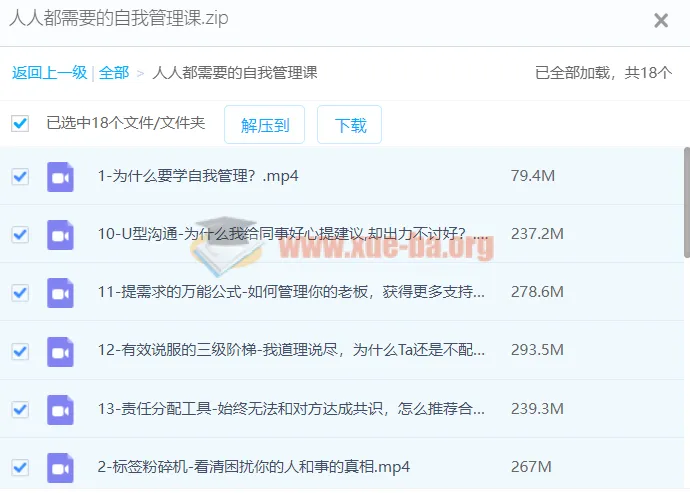Click video icon for 2-标签粉碎机 file
The image size is (690, 493).
pyautogui.click(x=60, y=468)
